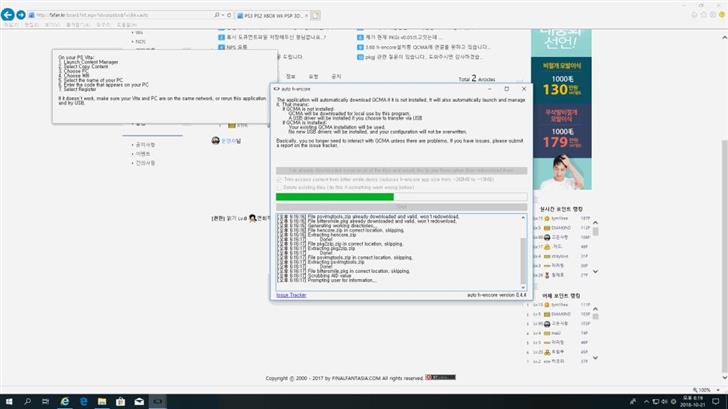728x409 pixels.
Task: Click the 'Prompting user for information' log line
Action: click(x=341, y=280)
